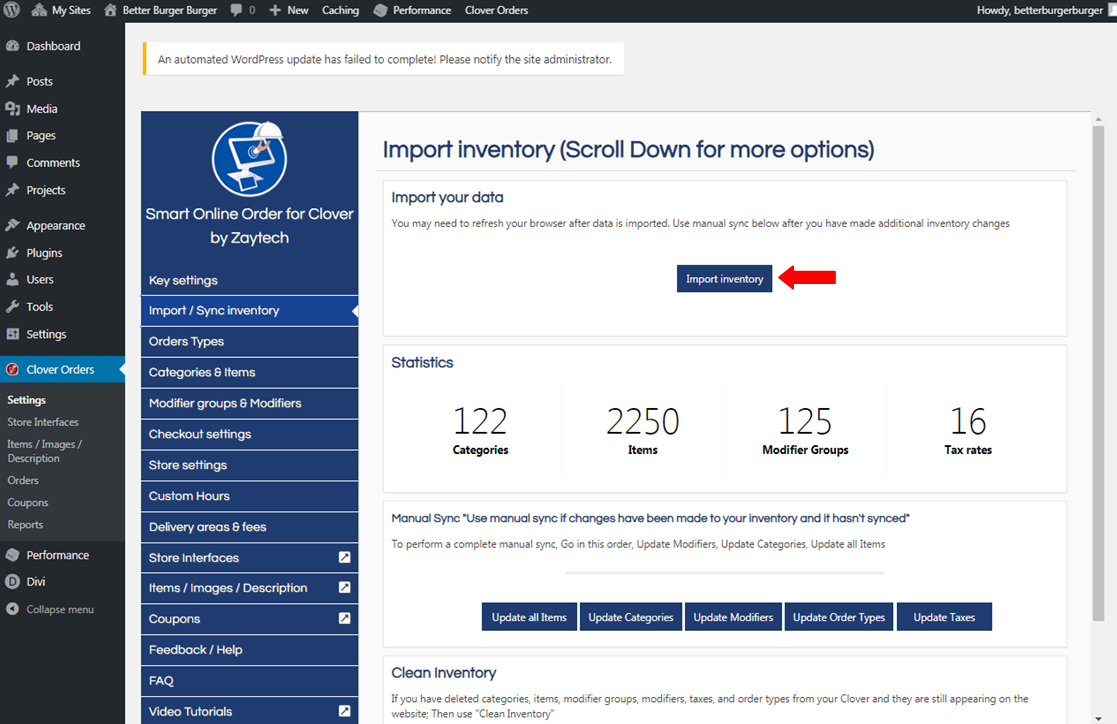Click external link icon beside Items / Images / Description
Viewport: 1117px width, 724px height.
[344, 587]
